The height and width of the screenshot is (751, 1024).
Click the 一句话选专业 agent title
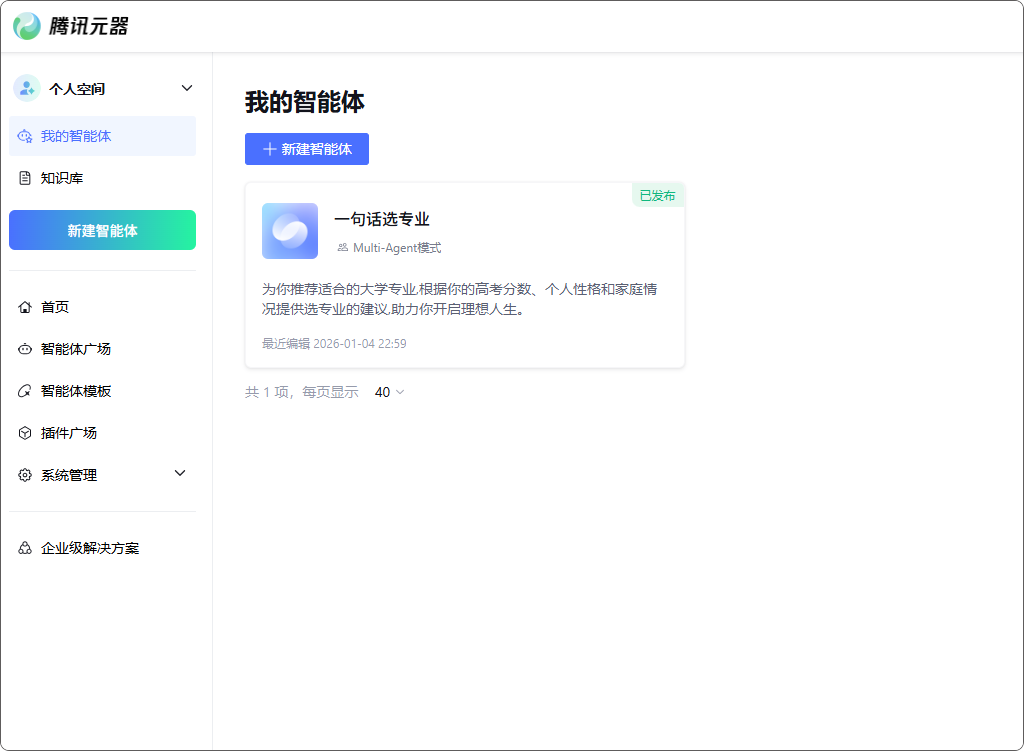point(381,219)
